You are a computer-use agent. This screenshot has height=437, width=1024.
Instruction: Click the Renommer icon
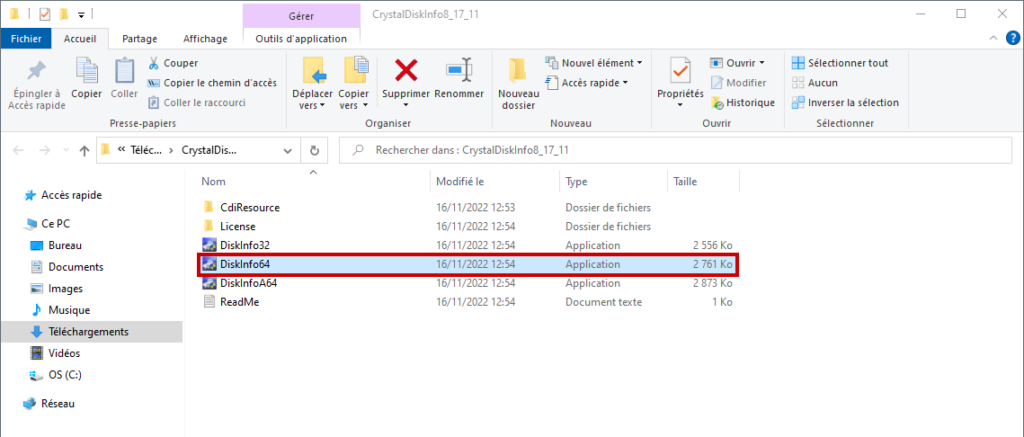pyautogui.click(x=459, y=69)
